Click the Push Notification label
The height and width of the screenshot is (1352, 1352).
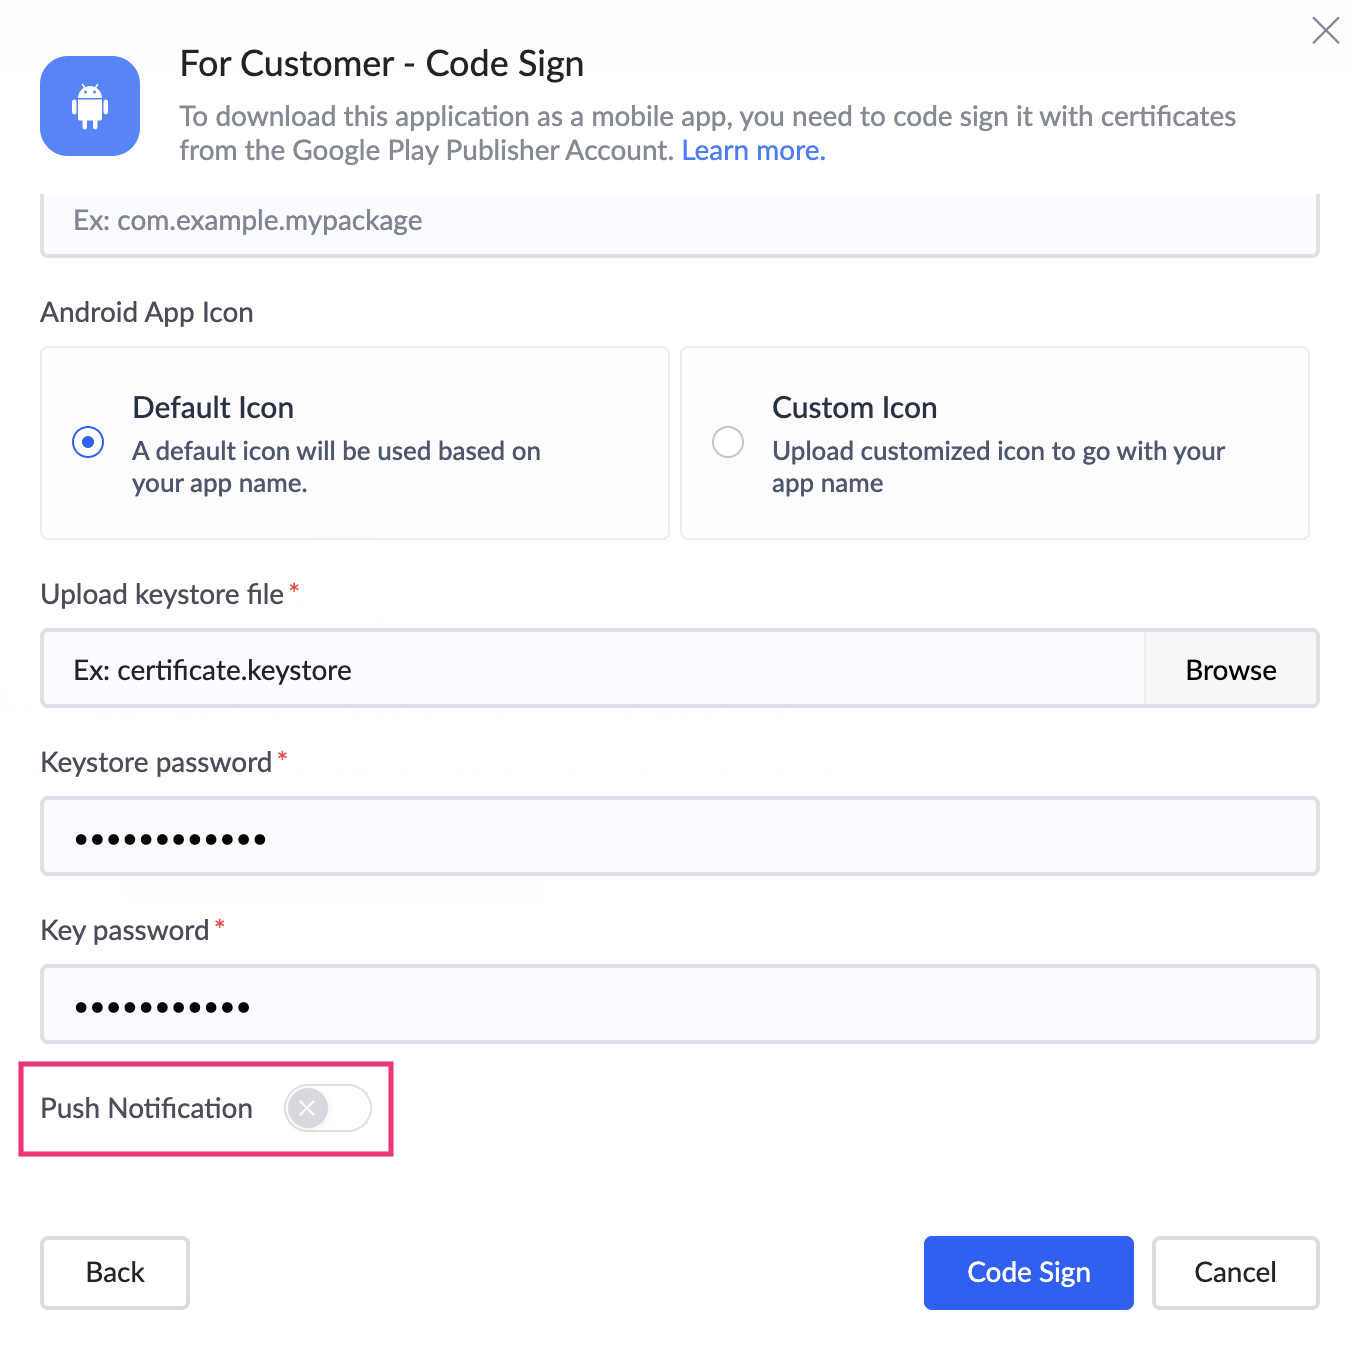147,1108
